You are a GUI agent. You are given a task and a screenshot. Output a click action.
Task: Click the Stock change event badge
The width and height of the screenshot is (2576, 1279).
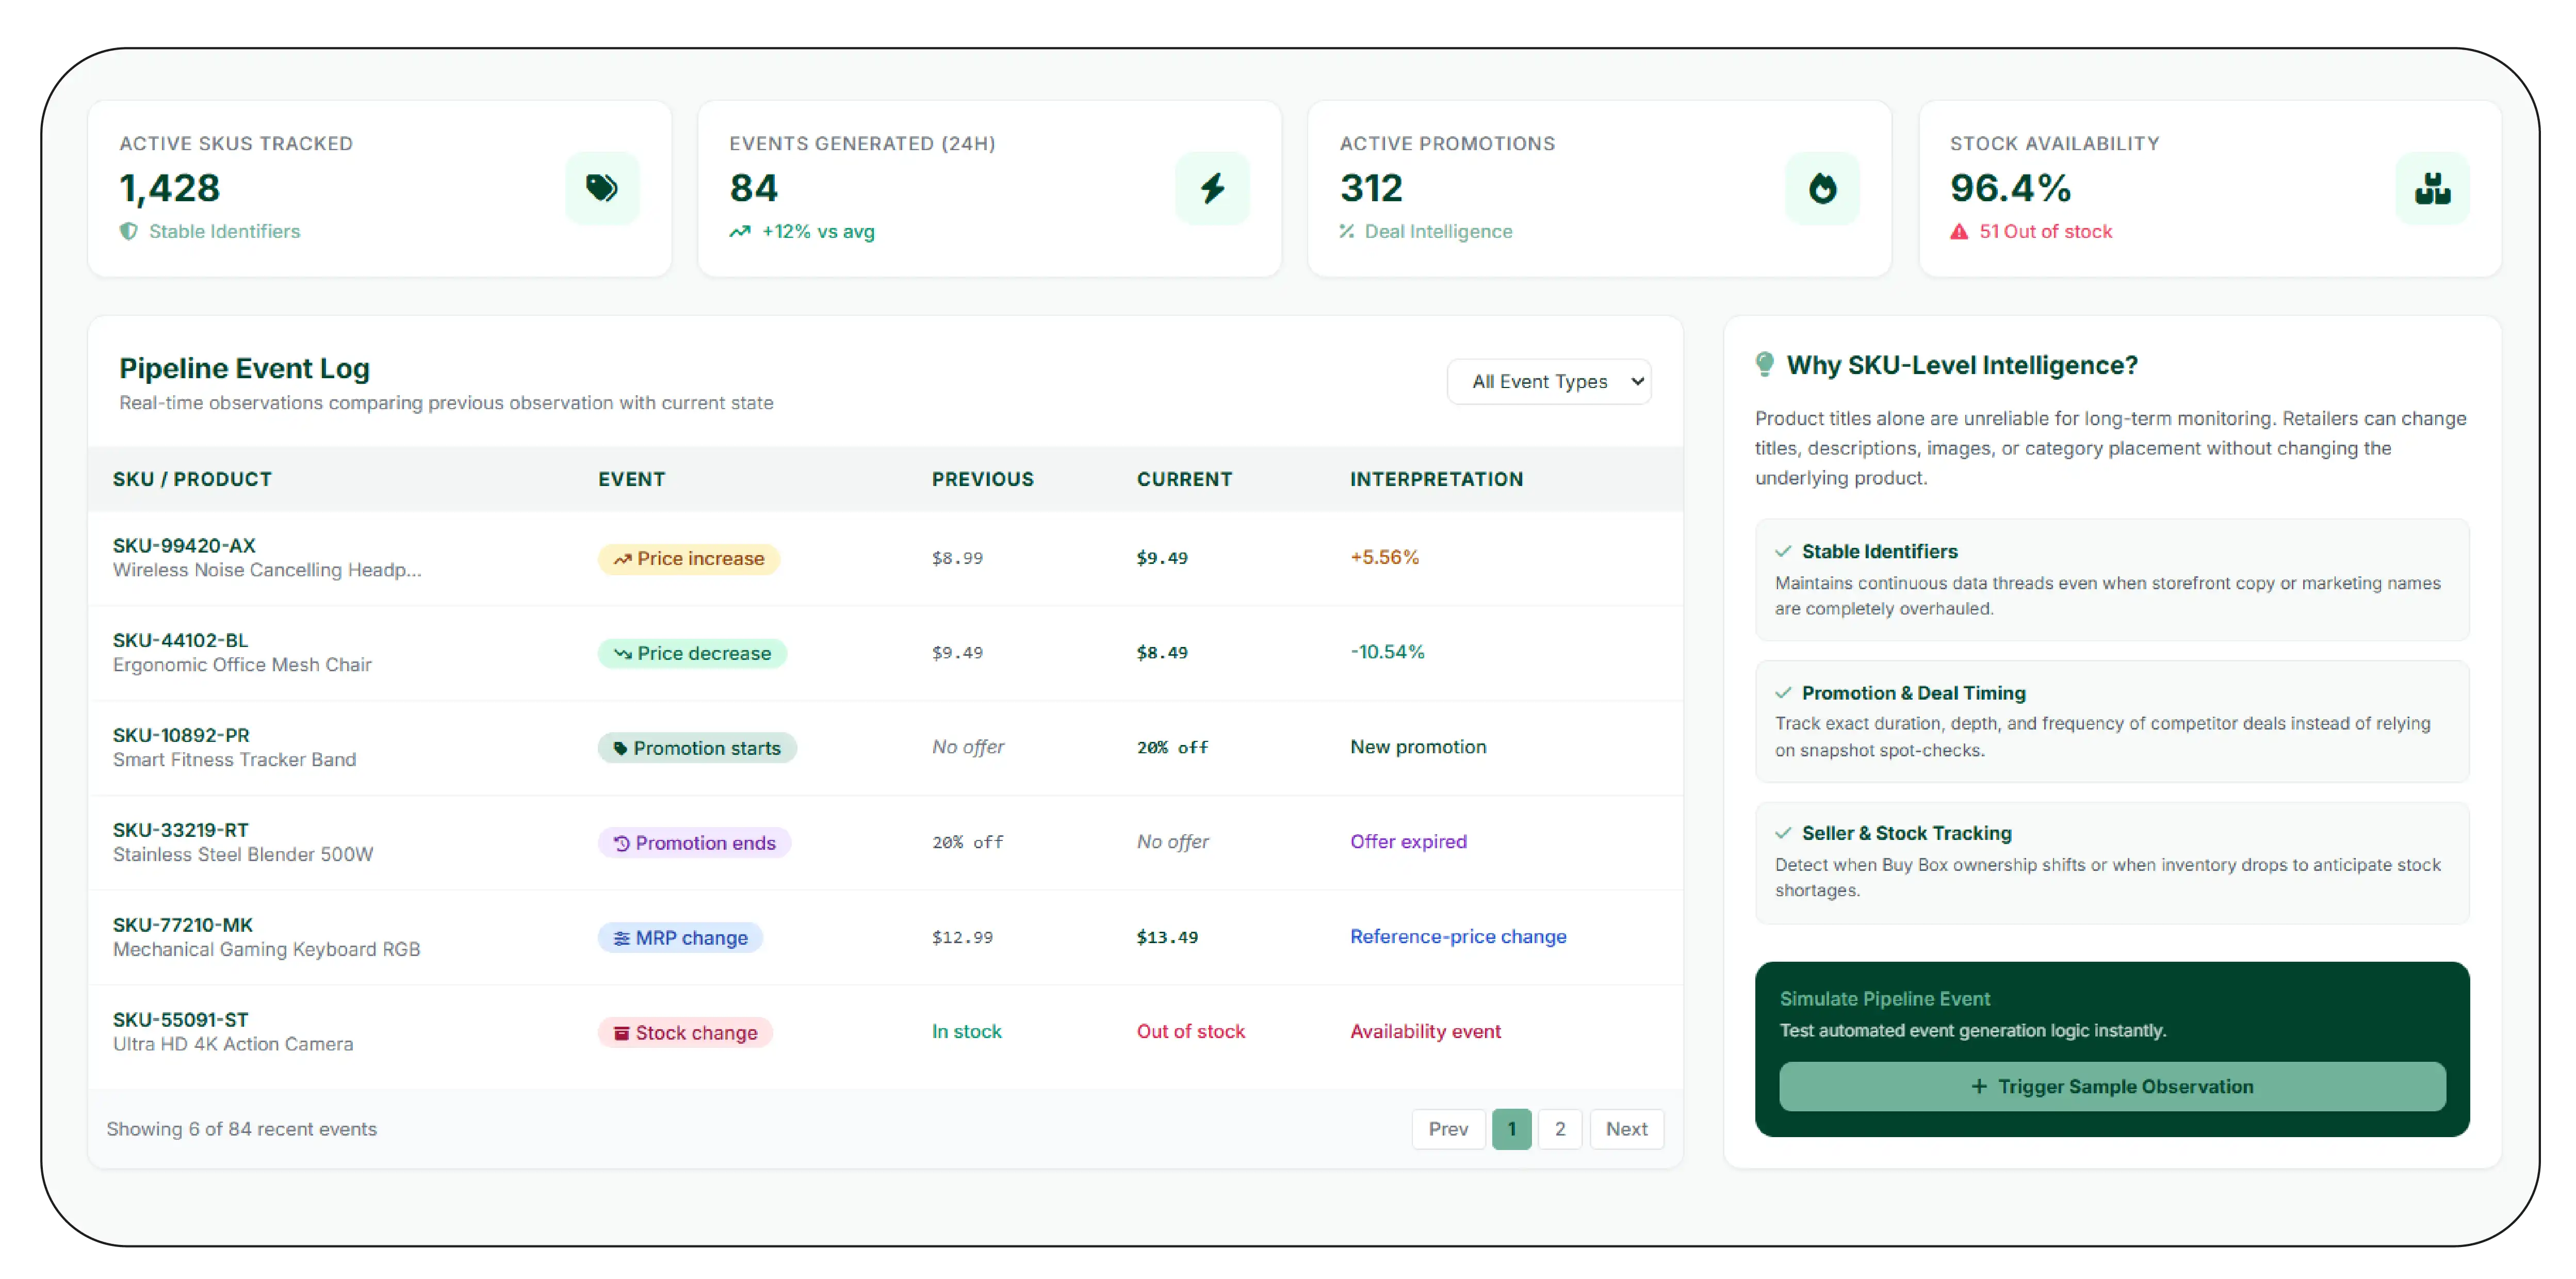point(685,1032)
